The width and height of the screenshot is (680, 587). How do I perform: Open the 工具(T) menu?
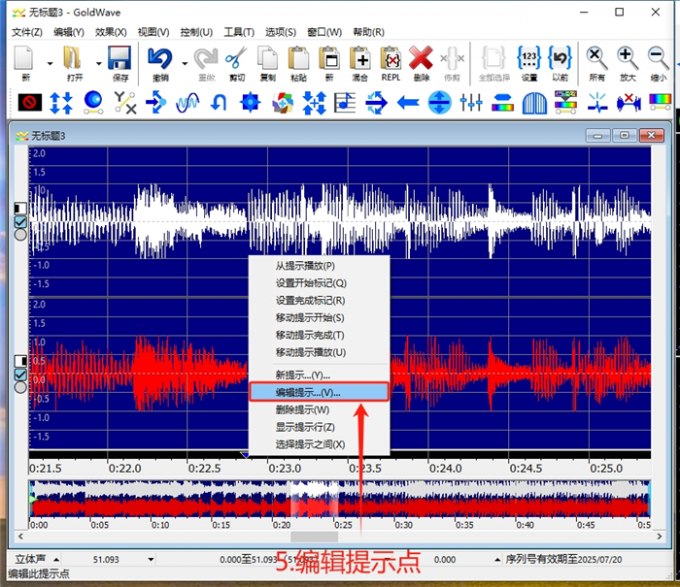[x=239, y=32]
